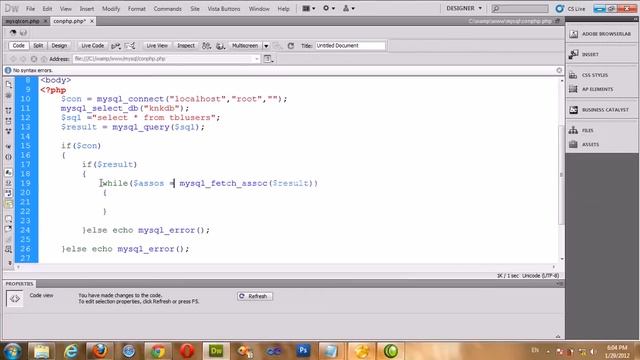Screen dimensions: 640x360
Task: Switch to Design view
Action: tap(59, 46)
